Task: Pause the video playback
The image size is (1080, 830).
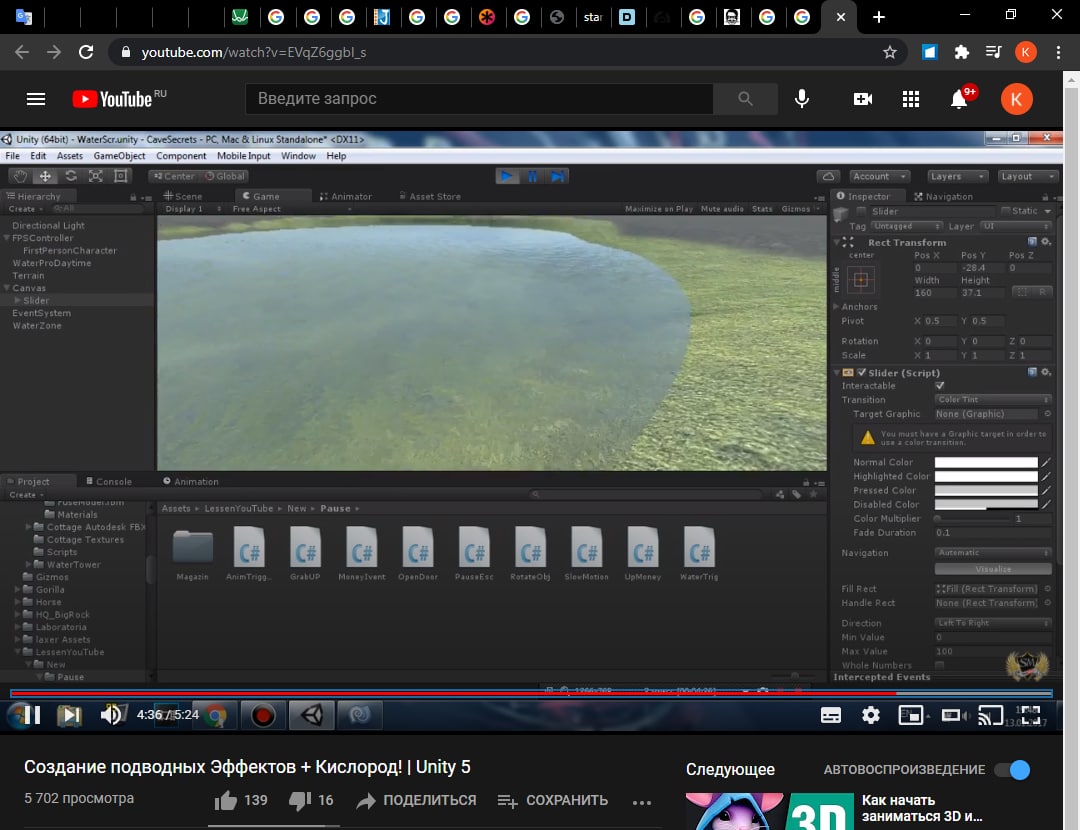Action: point(31,715)
